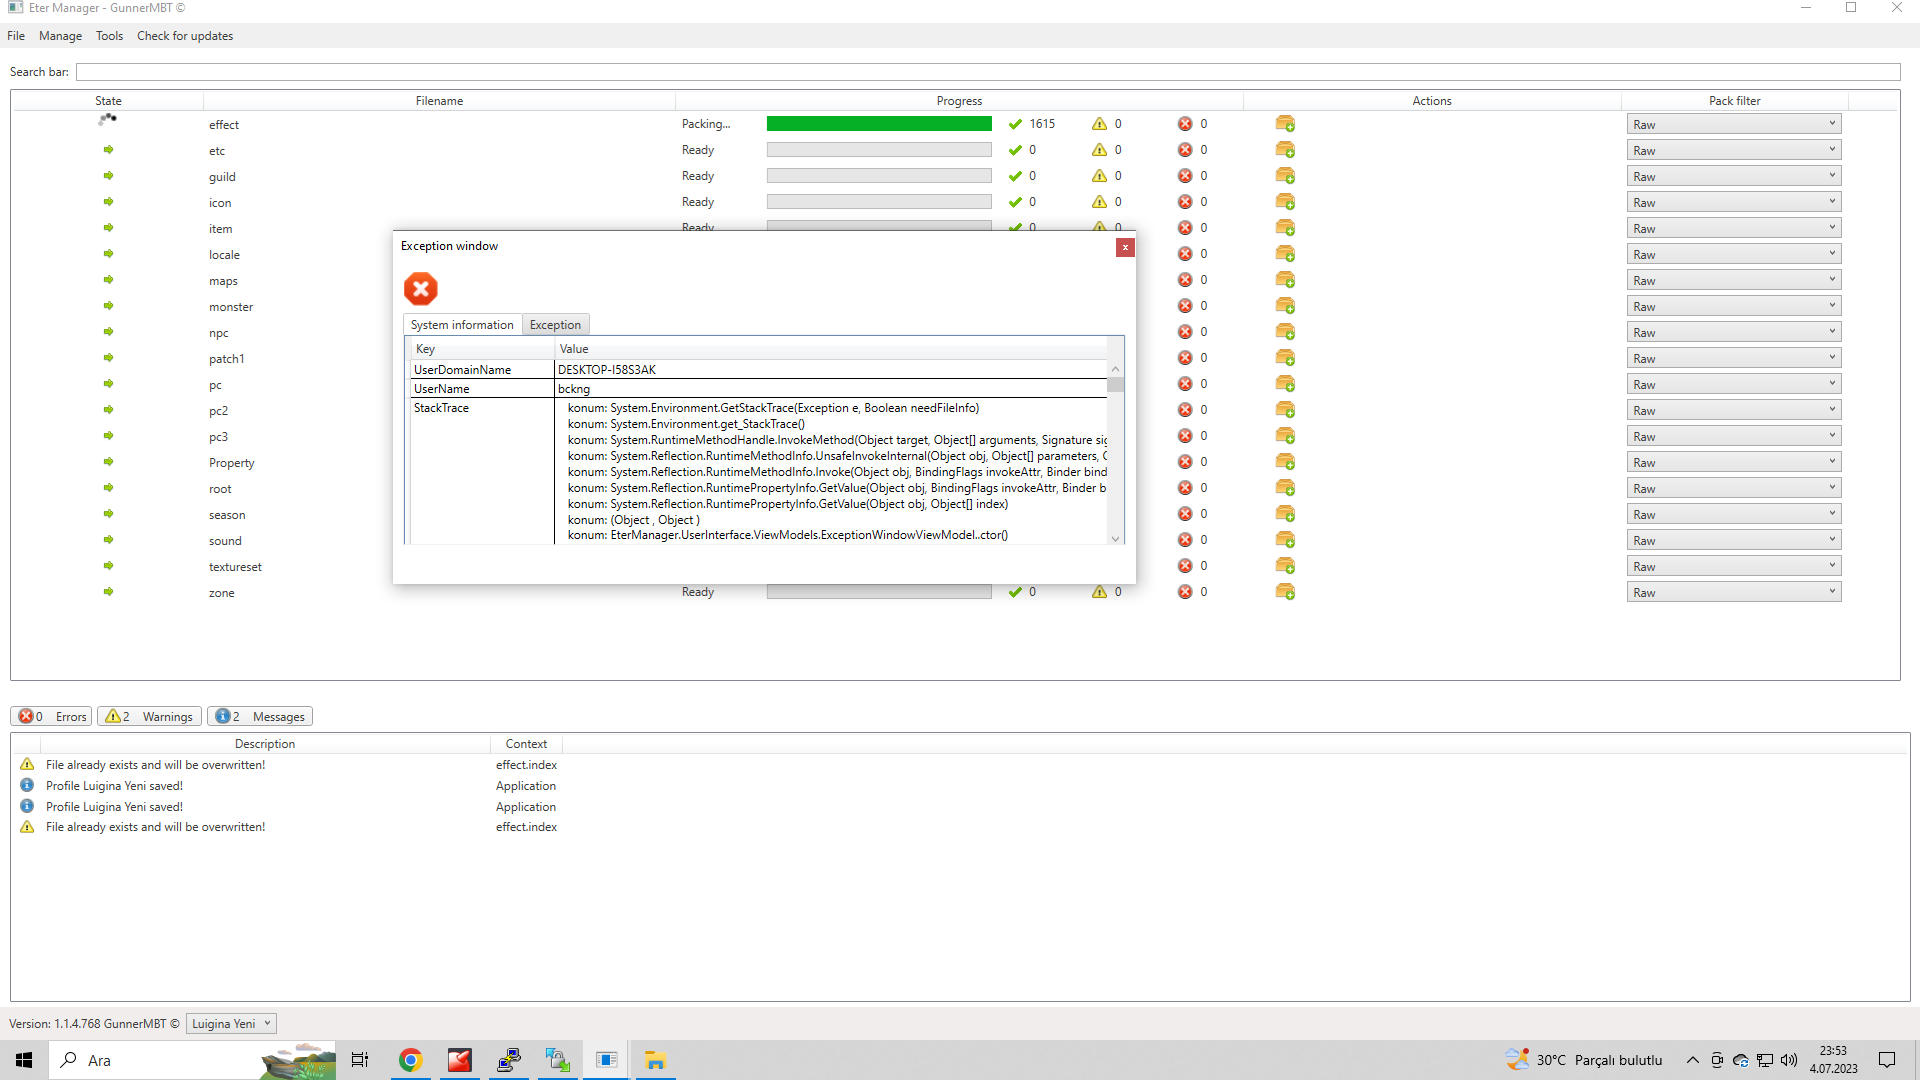1920x1080 pixels.
Task: Click the pack action icon for season row
Action: click(1285, 514)
